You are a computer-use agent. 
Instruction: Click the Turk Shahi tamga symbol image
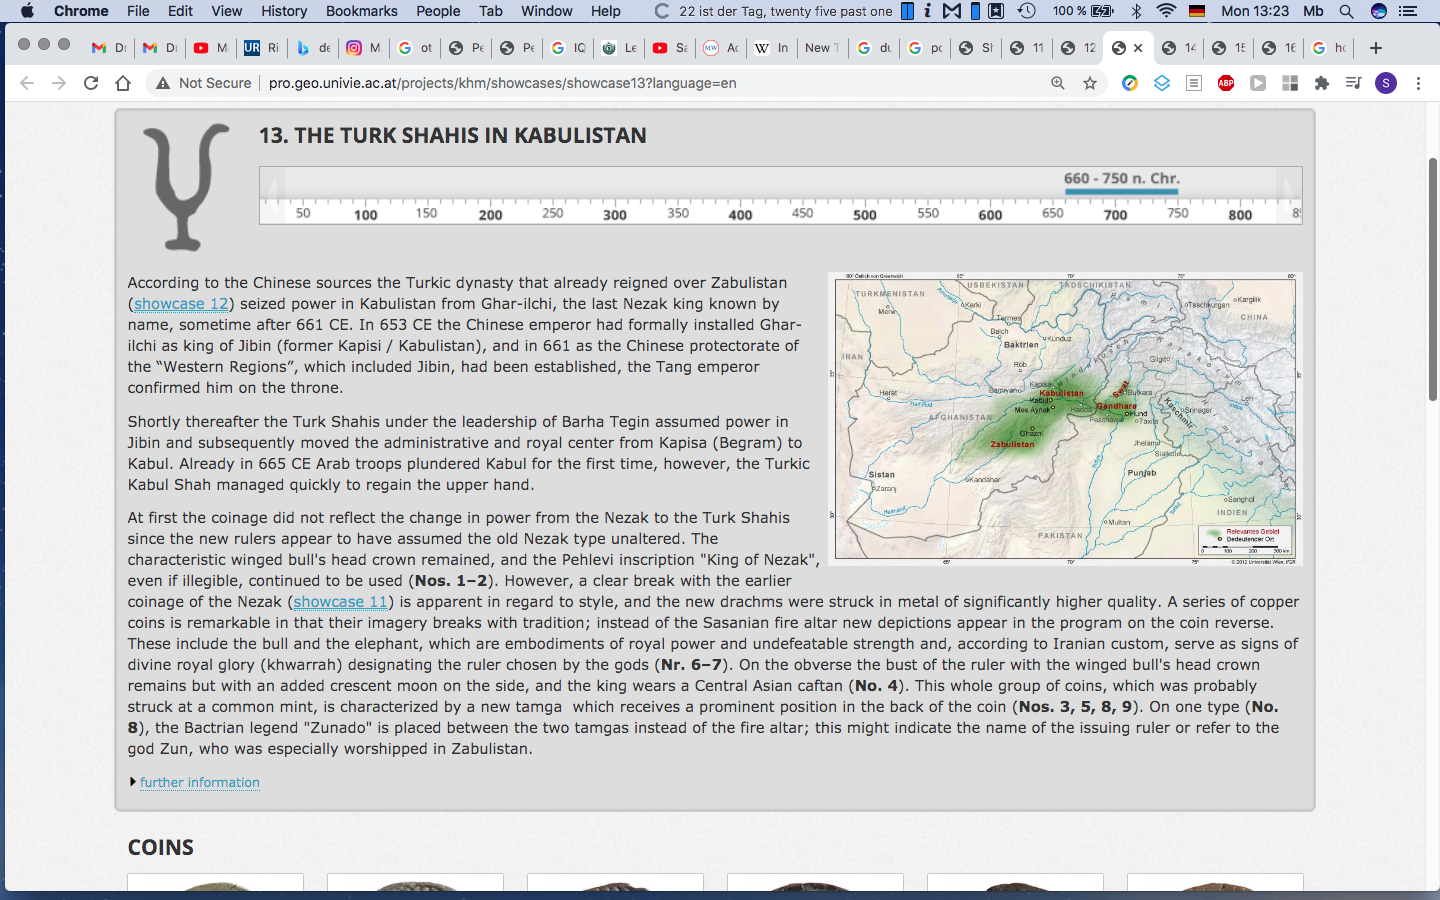pyautogui.click(x=185, y=187)
